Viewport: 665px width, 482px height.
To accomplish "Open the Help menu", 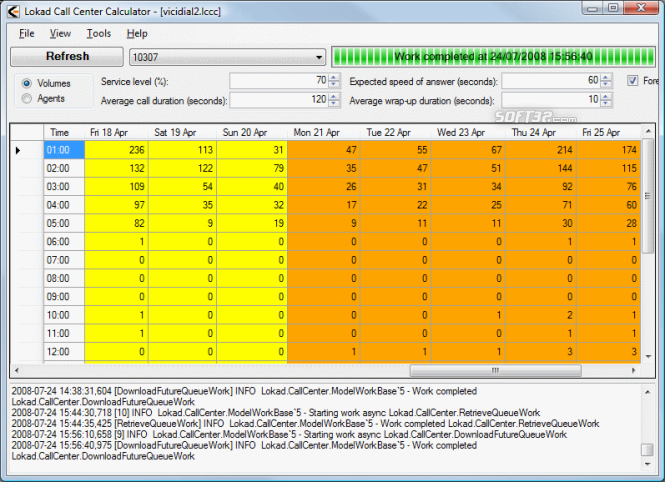I will [137, 33].
